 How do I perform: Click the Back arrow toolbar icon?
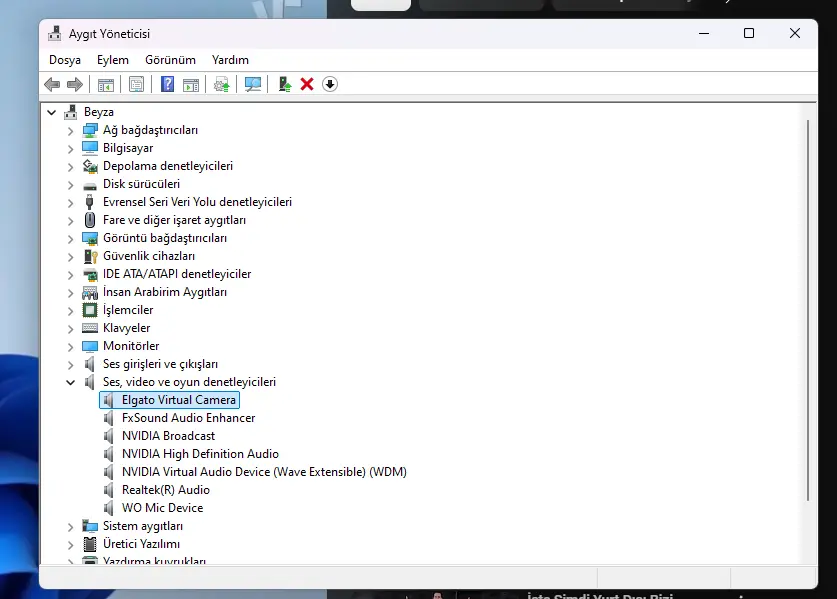click(x=52, y=84)
